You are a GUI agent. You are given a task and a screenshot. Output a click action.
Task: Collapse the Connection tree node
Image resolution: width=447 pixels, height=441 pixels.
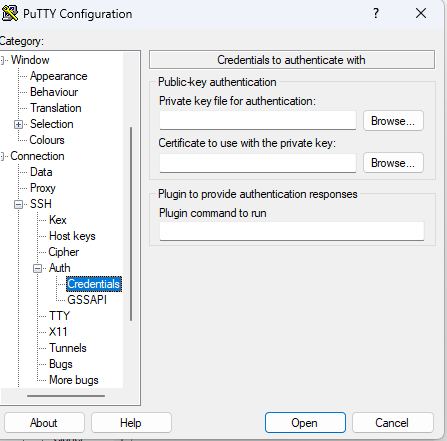(x=3, y=156)
